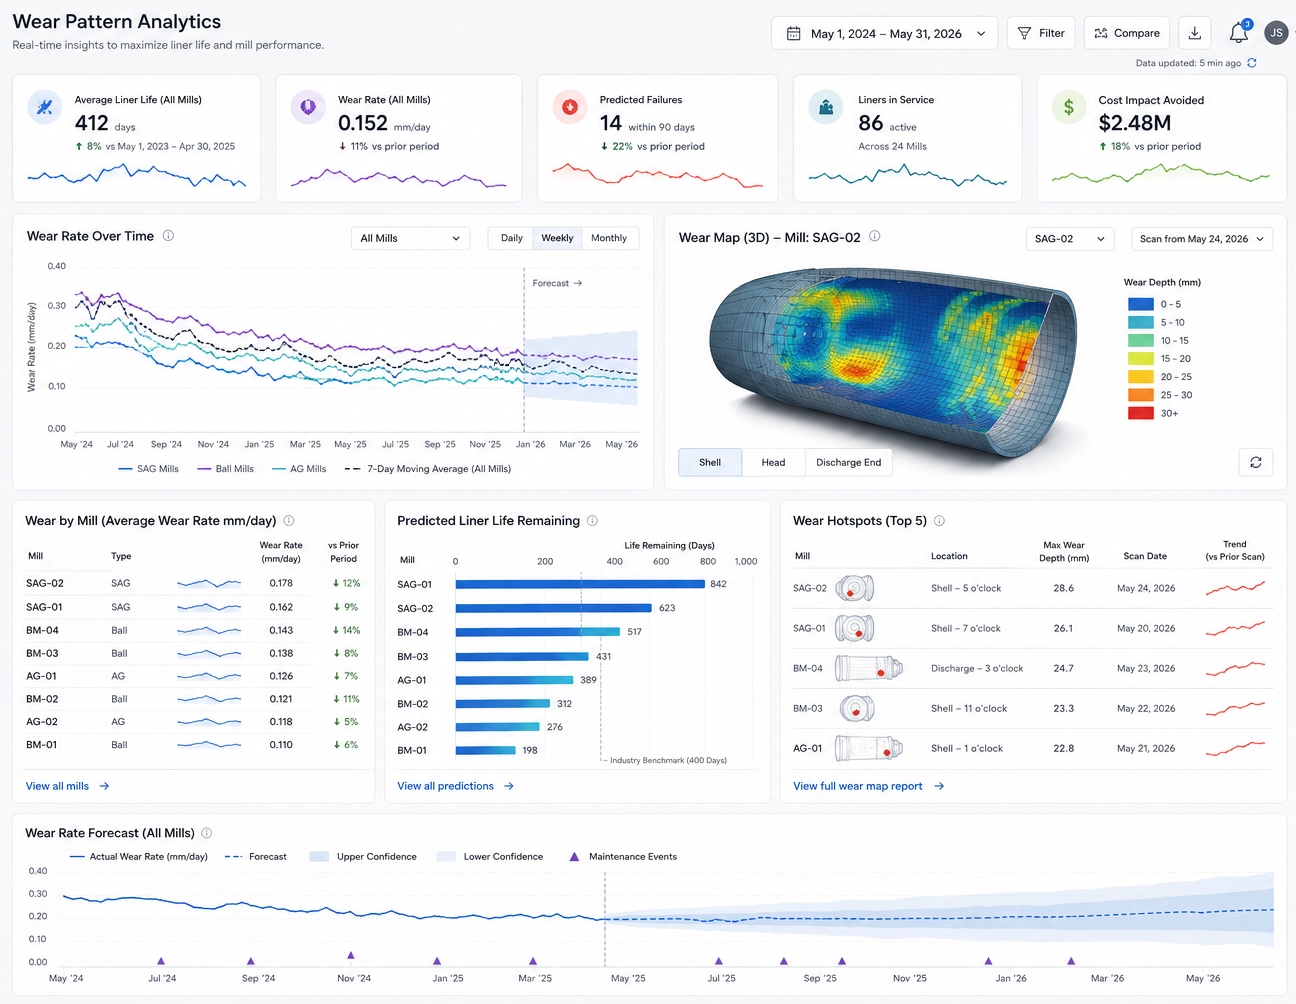This screenshot has width=1296, height=1004.
Task: Click the Wear Rate card shield icon
Action: click(308, 107)
